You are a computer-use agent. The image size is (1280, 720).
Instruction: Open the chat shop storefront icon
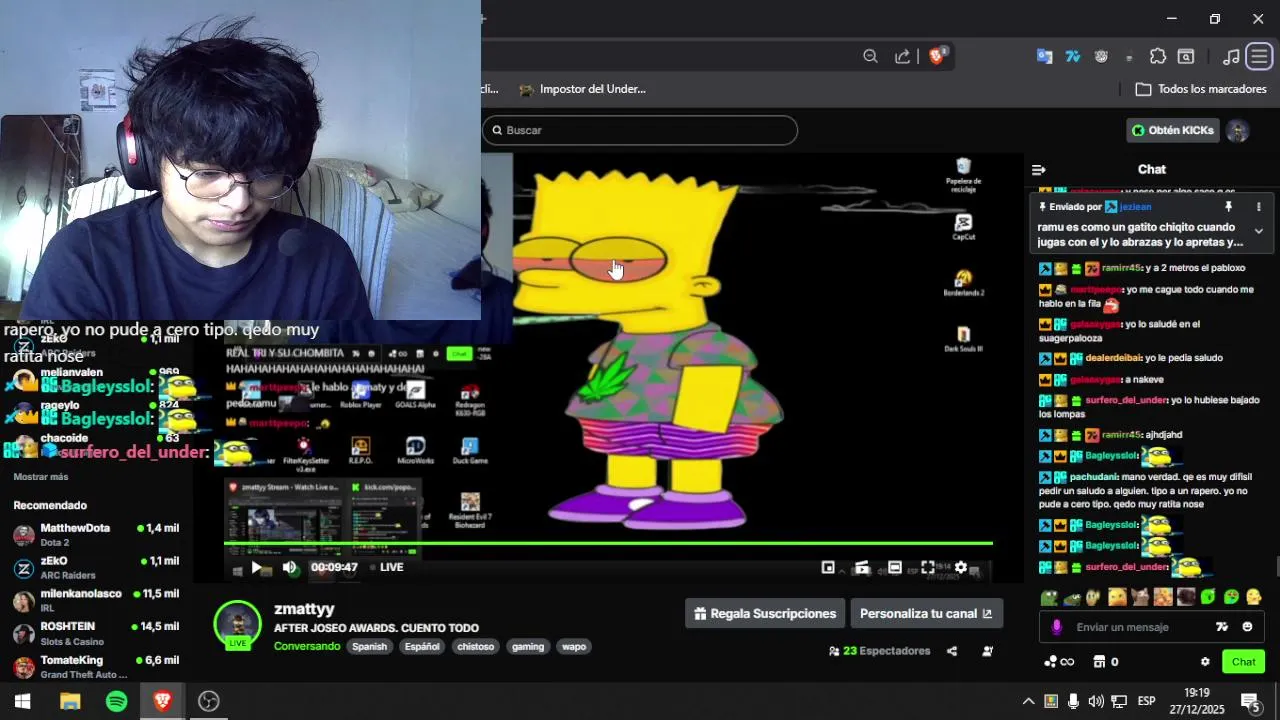coord(1099,662)
